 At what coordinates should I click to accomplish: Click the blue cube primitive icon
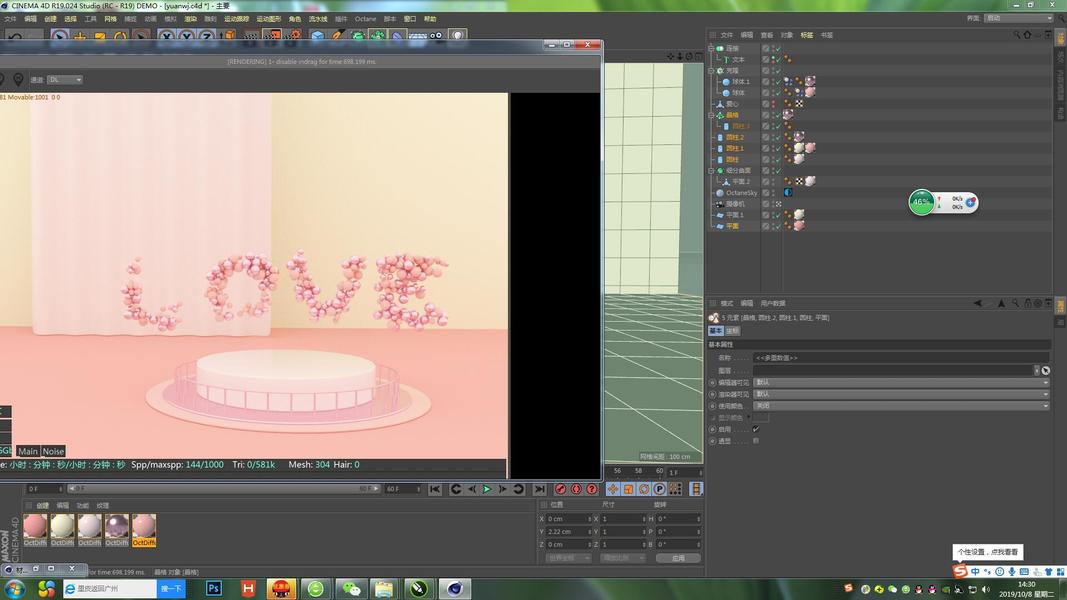tap(318, 36)
